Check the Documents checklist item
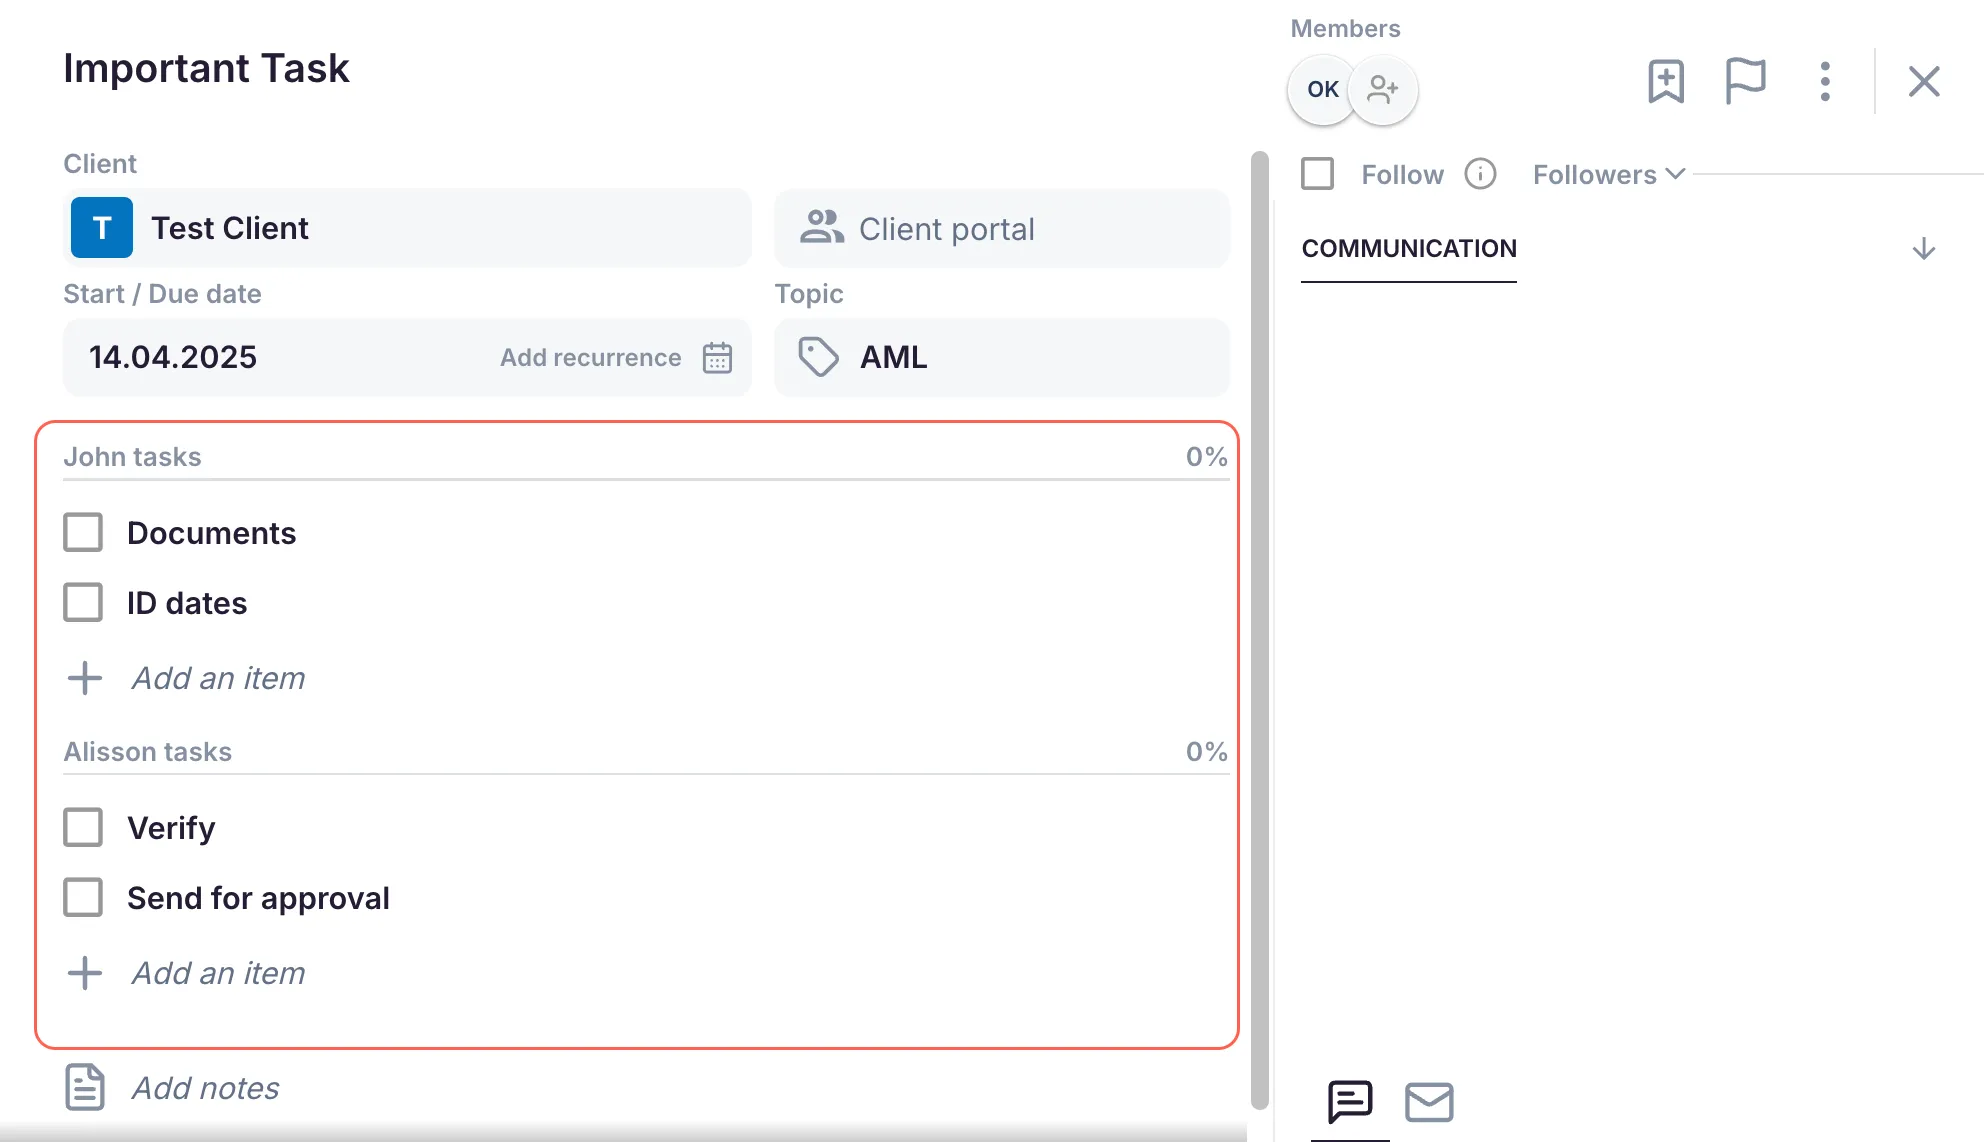The image size is (1984, 1142). pyautogui.click(x=83, y=532)
